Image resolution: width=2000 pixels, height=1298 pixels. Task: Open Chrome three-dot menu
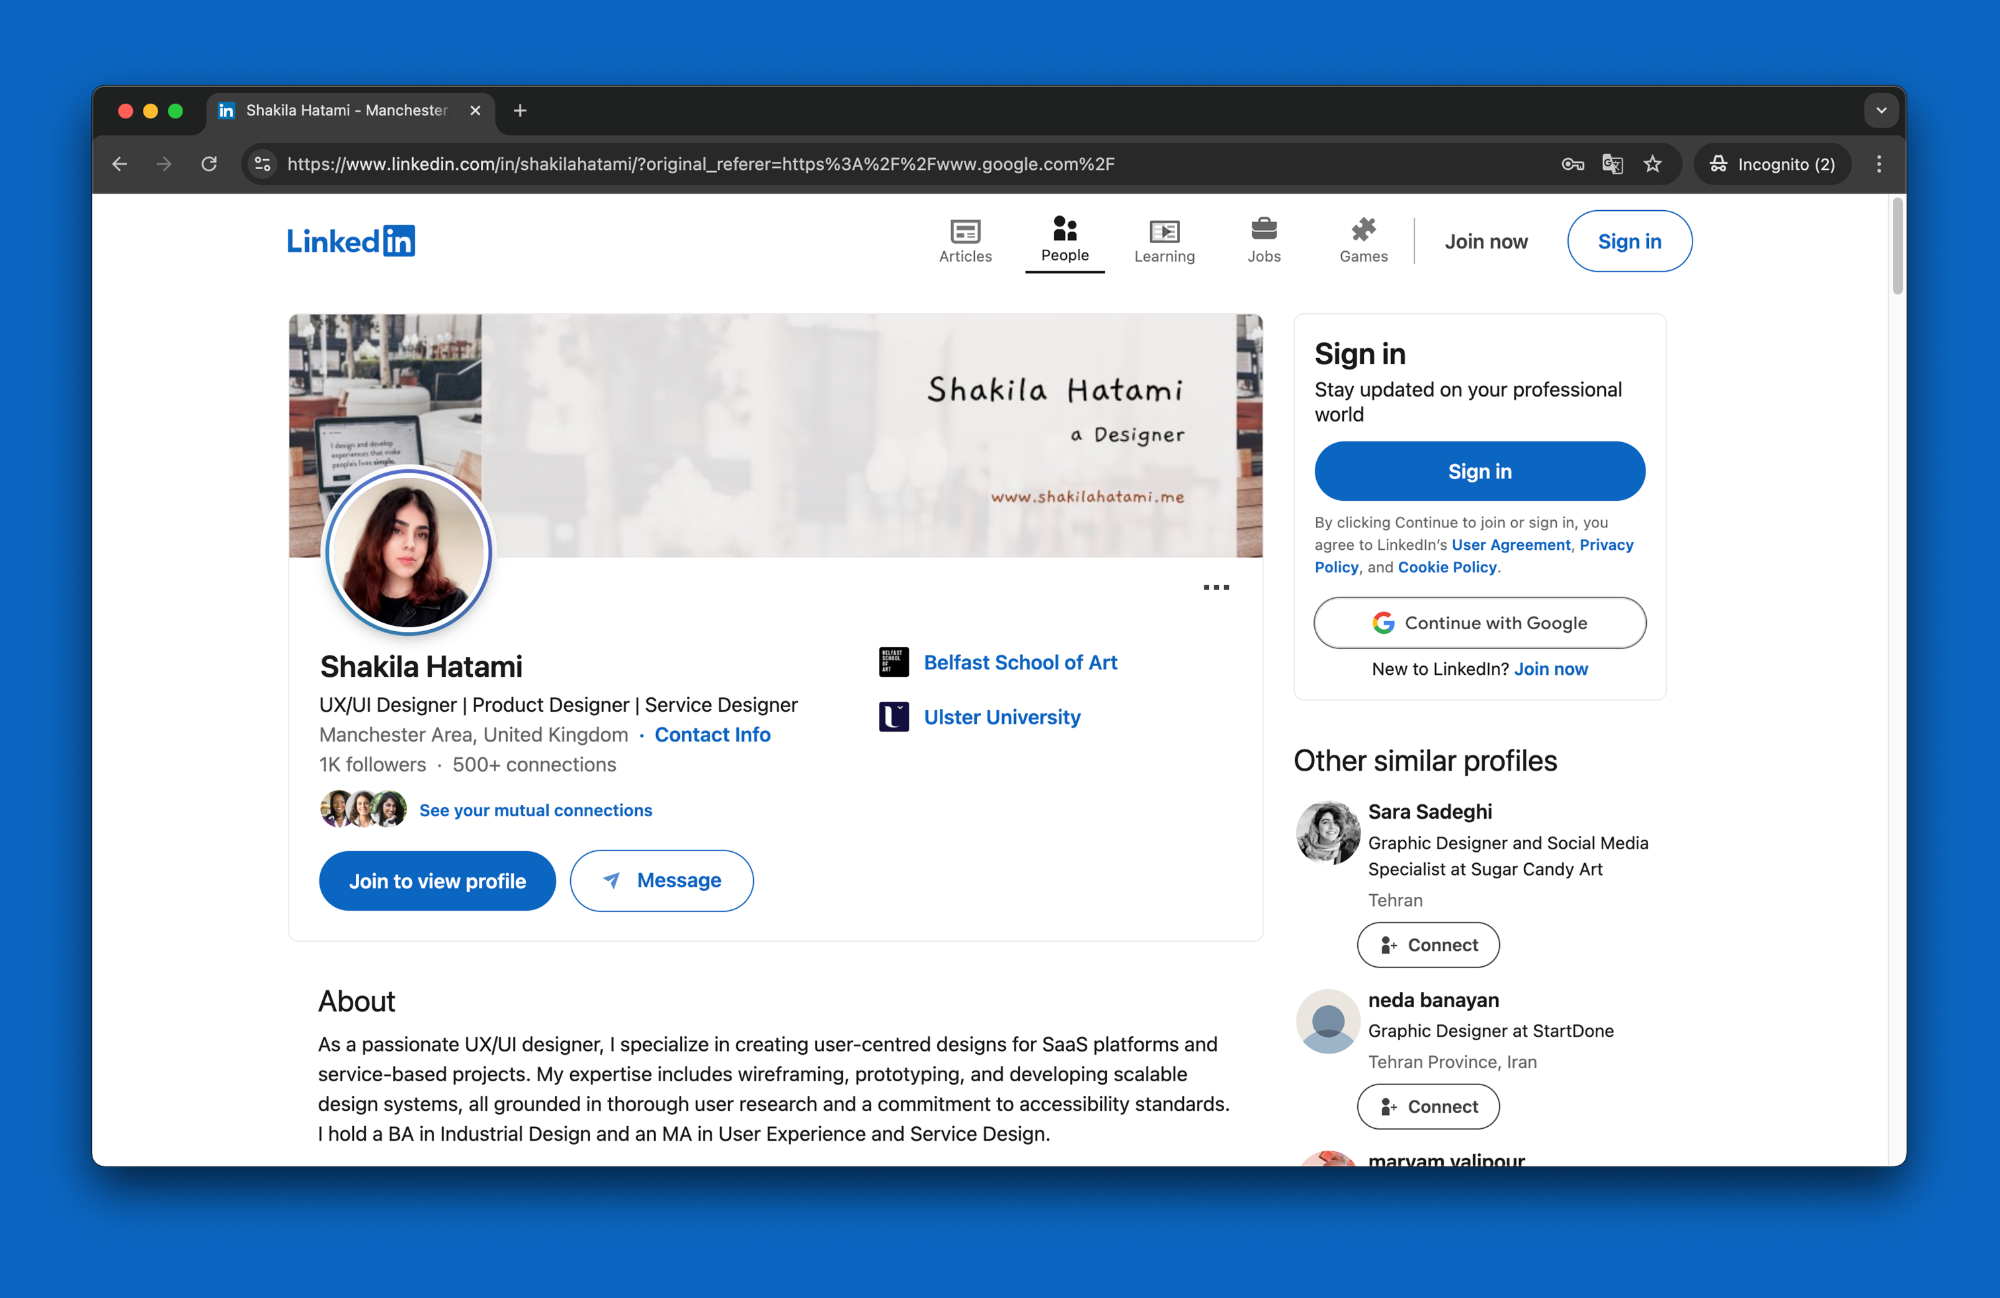pyautogui.click(x=1879, y=164)
